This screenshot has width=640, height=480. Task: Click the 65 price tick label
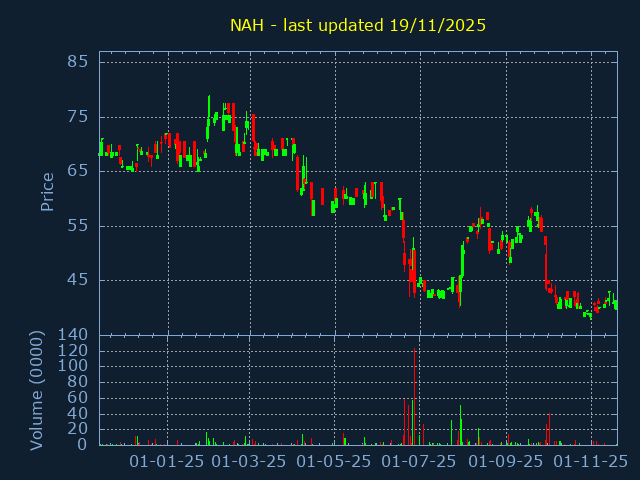pos(78,171)
